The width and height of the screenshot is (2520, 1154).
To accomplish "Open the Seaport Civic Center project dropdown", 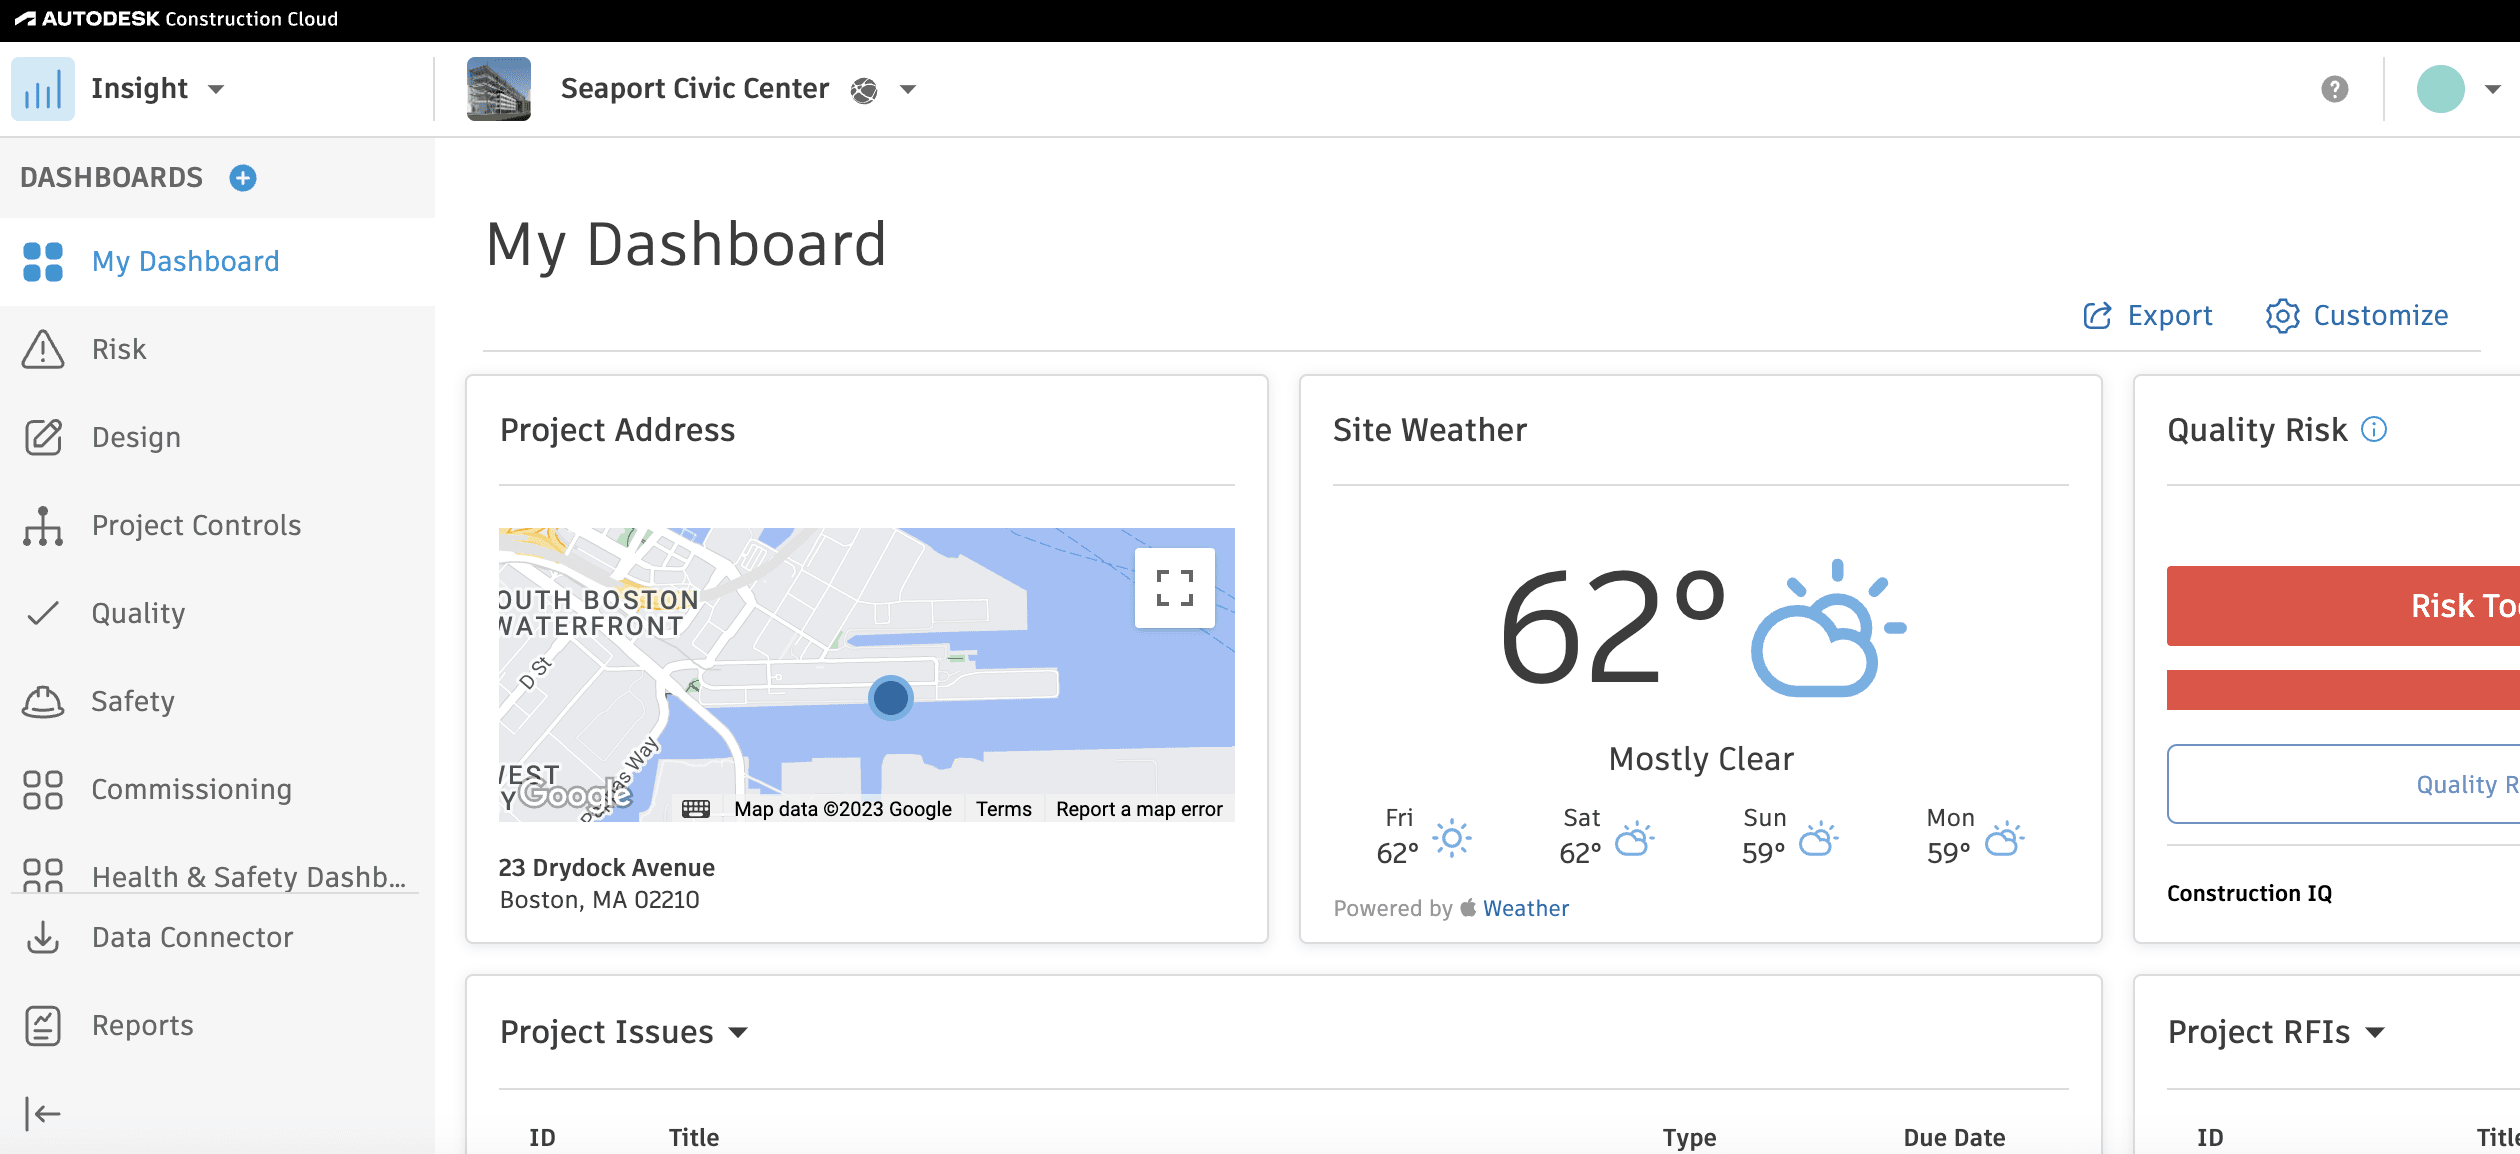I will (908, 89).
